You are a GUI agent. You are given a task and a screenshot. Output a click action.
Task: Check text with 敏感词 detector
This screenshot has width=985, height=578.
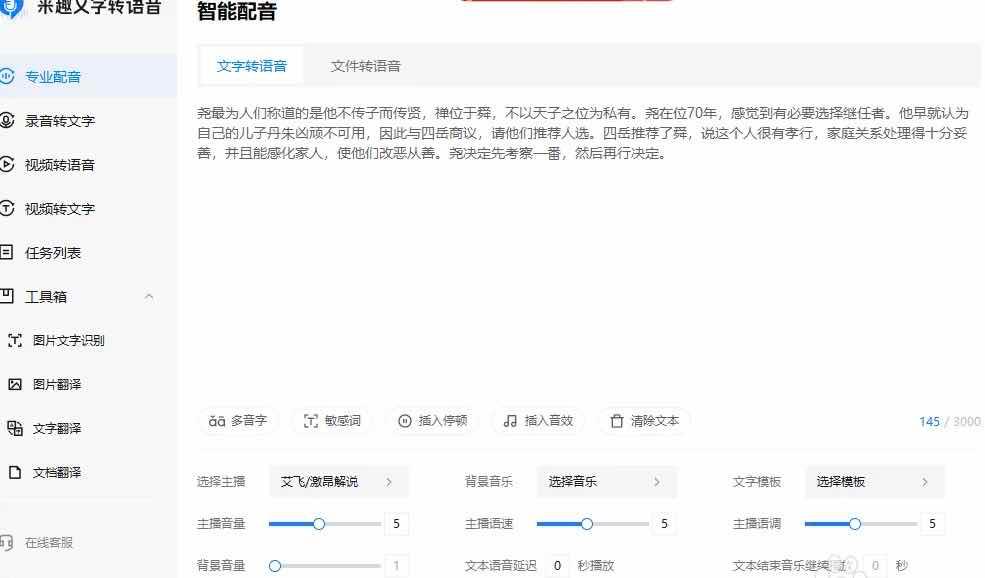click(x=334, y=421)
